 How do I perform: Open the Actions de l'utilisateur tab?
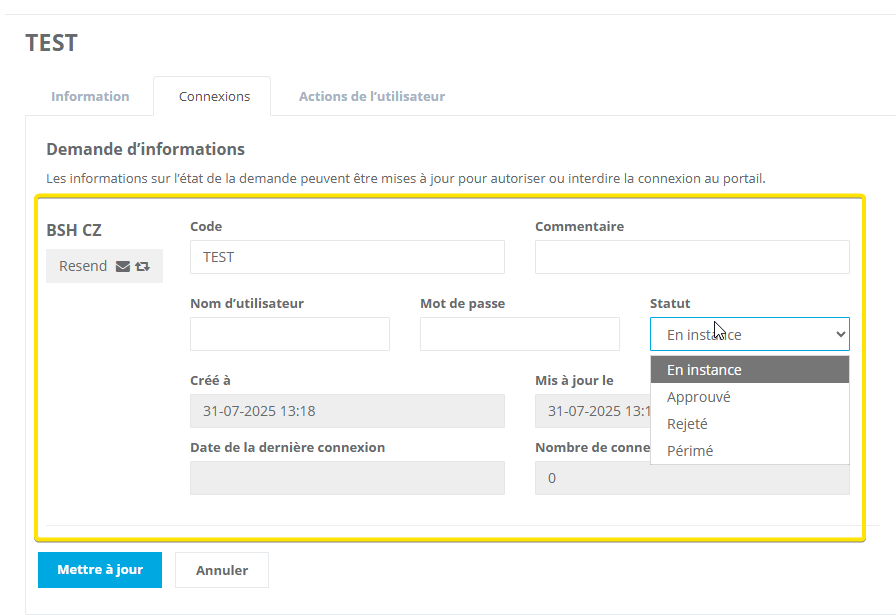click(x=371, y=97)
